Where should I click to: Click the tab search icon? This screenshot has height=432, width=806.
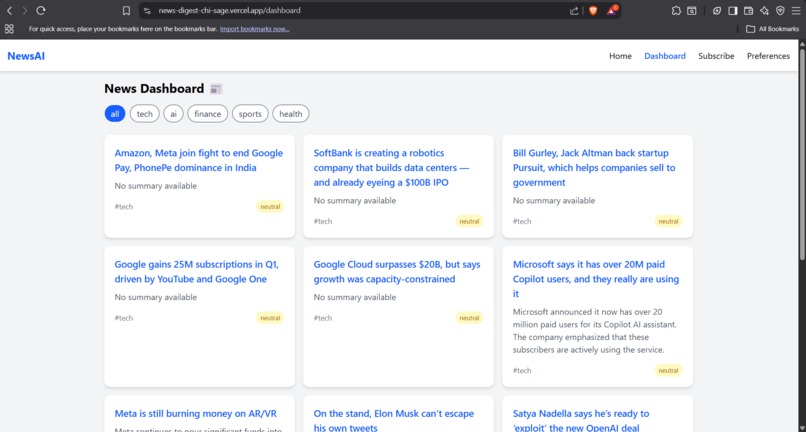[x=692, y=10]
